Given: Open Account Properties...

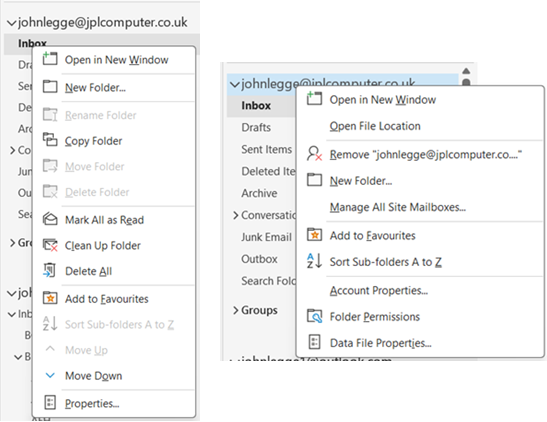Looking at the screenshot, I should 420,290.
